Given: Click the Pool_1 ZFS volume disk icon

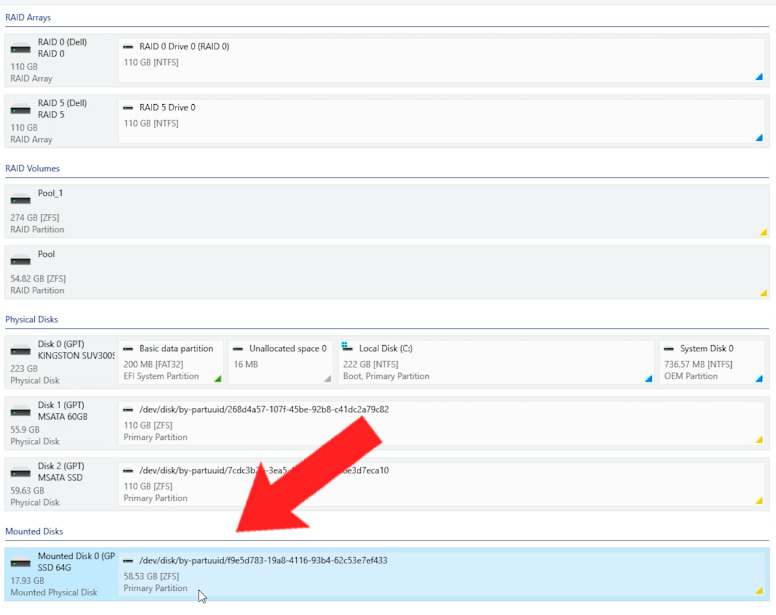Looking at the screenshot, I should click(x=21, y=199).
